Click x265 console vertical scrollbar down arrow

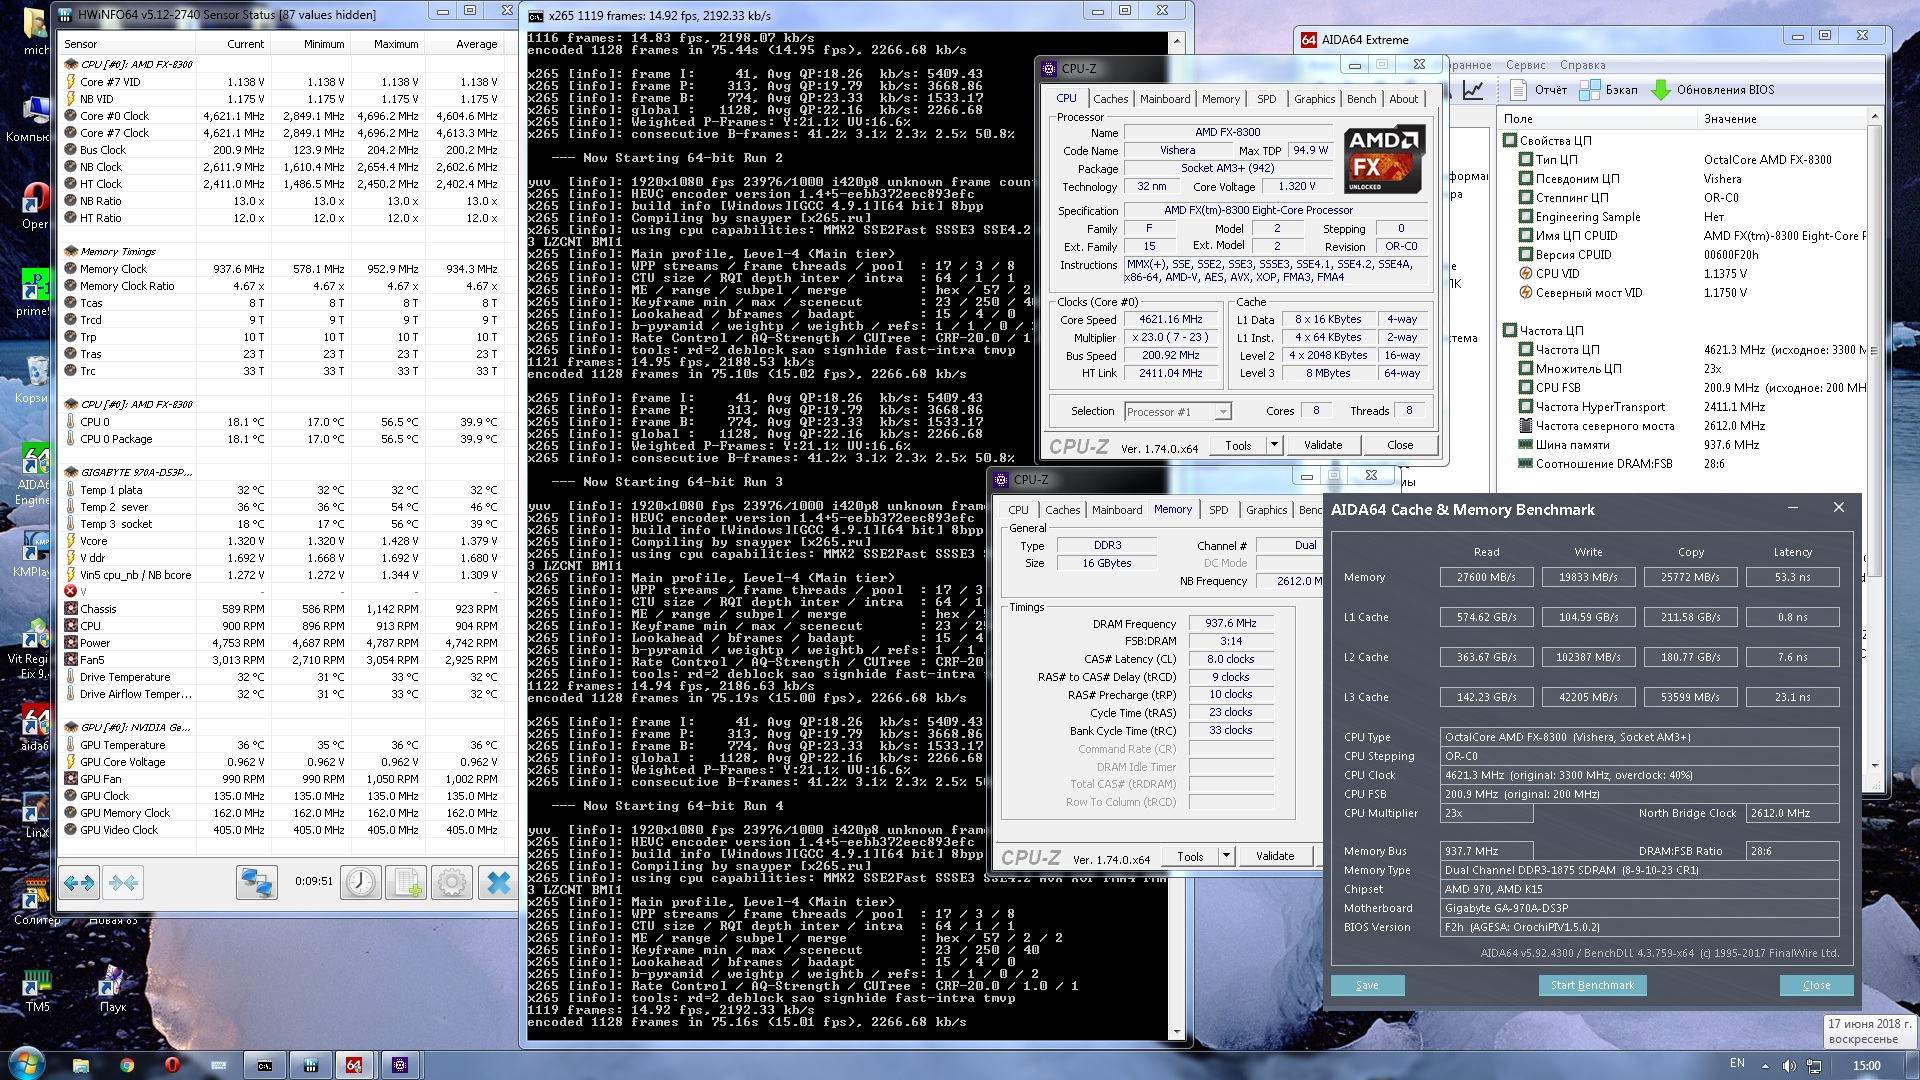(1176, 1032)
